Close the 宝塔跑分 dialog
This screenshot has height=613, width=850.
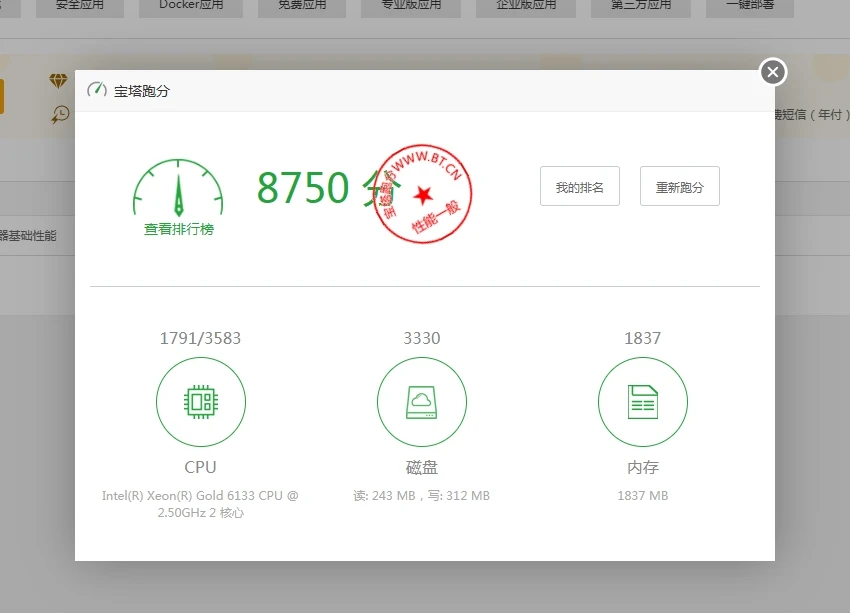772,72
